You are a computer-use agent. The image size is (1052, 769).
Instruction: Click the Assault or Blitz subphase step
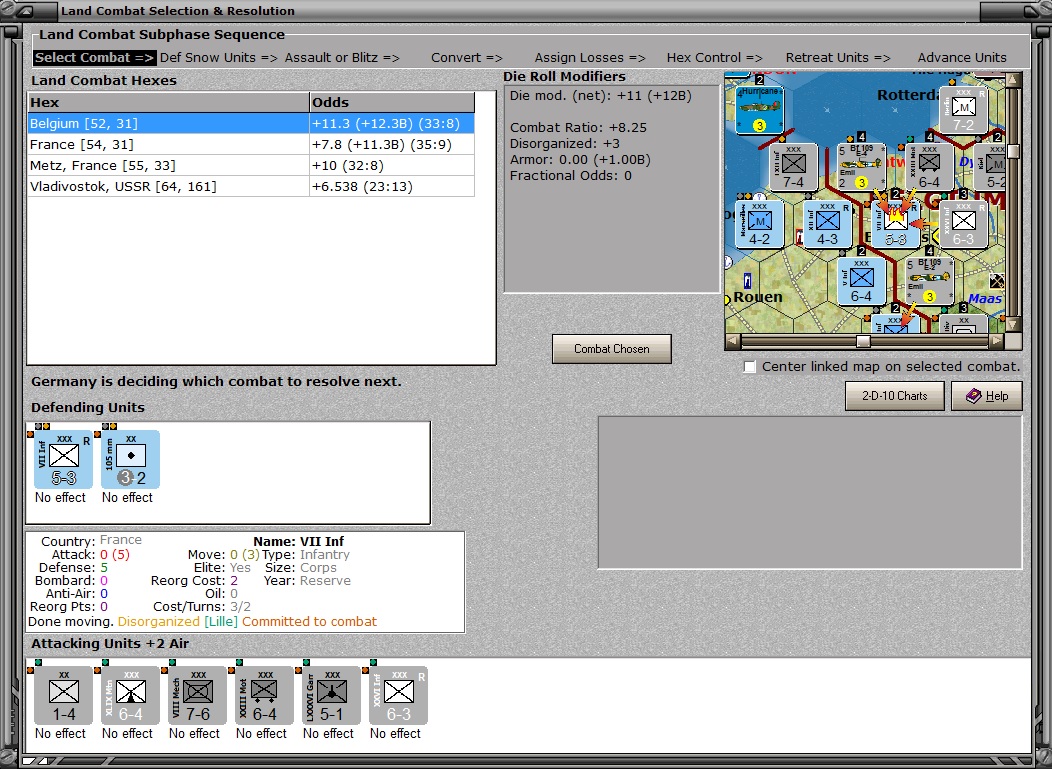coord(342,58)
